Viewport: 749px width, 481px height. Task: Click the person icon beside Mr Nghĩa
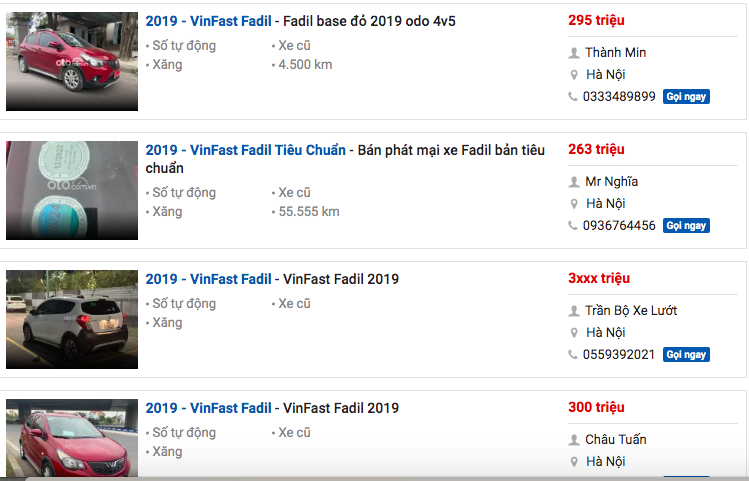point(573,182)
